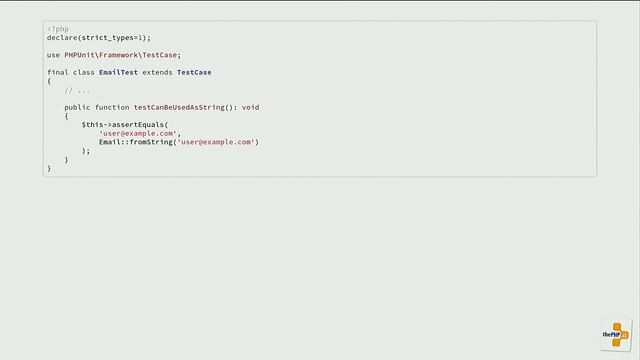This screenshot has width=640, height=360.
Task: Click 'TestCase' after the extends keyword
Action: [194, 72]
